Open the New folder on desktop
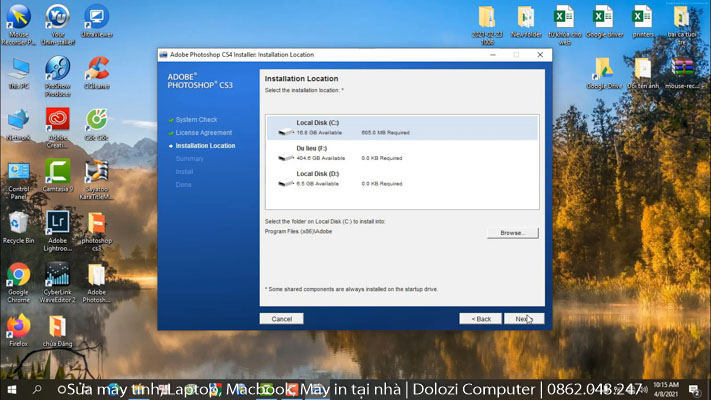 [x=526, y=17]
